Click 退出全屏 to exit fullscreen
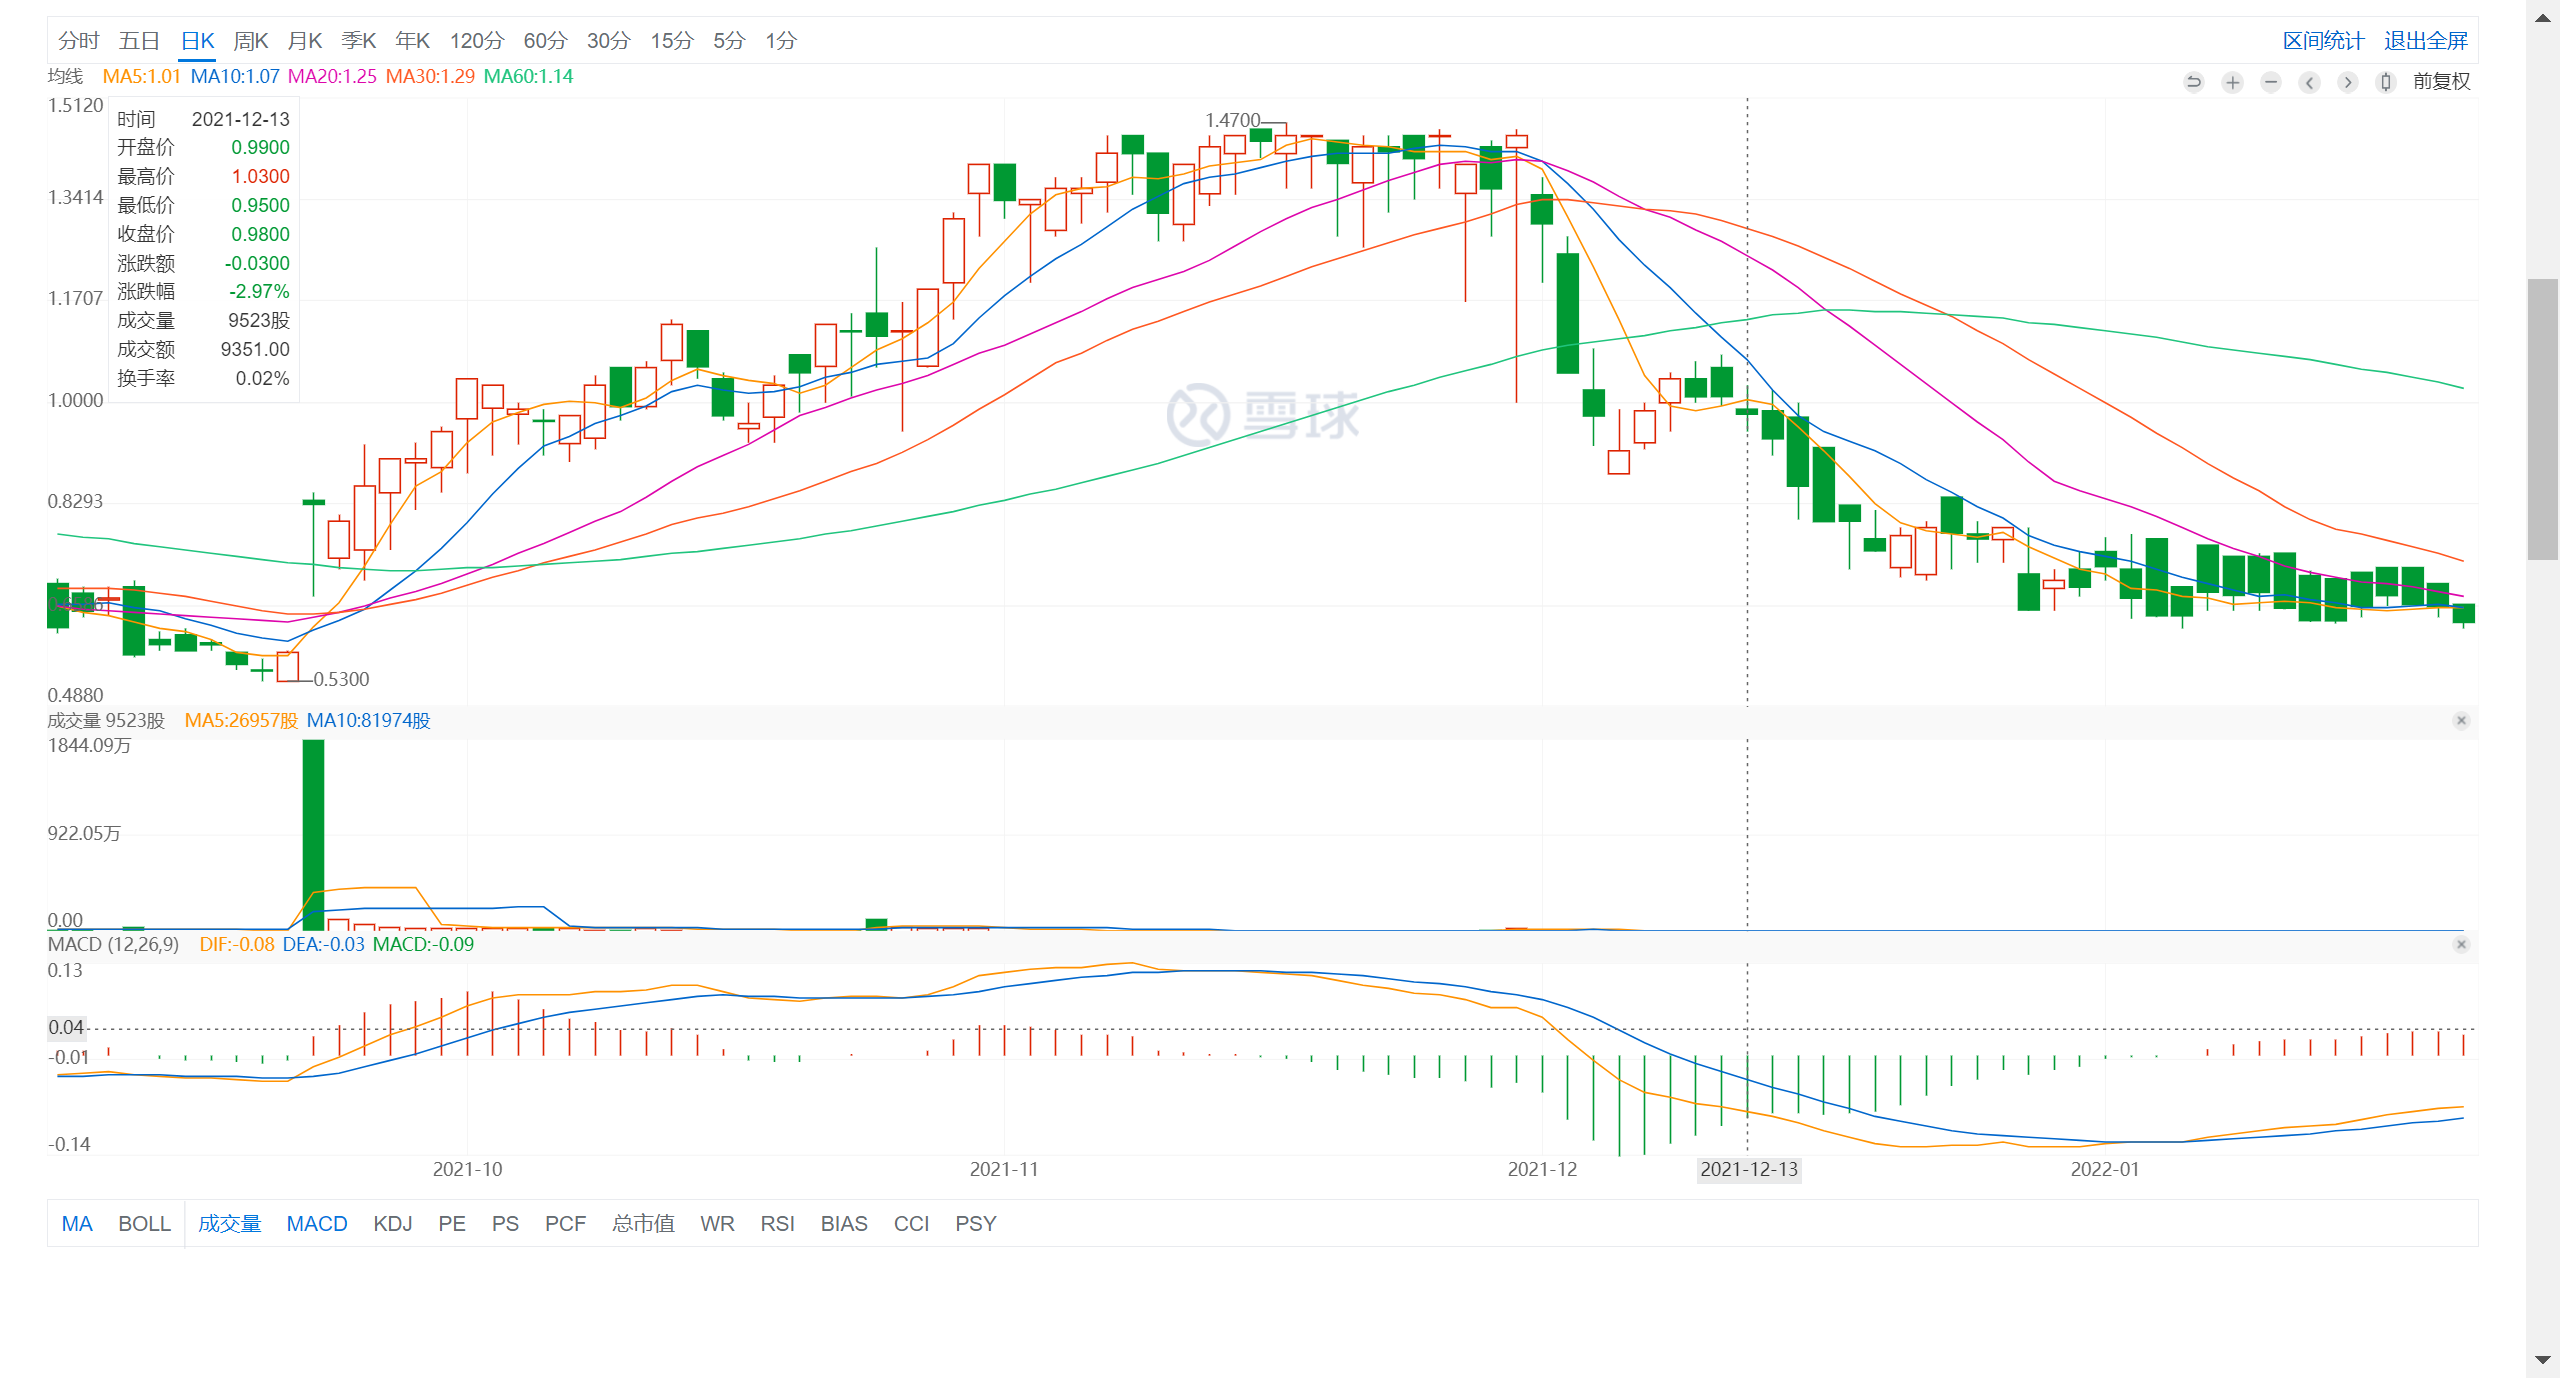The width and height of the screenshot is (2560, 1378). pos(2425,41)
